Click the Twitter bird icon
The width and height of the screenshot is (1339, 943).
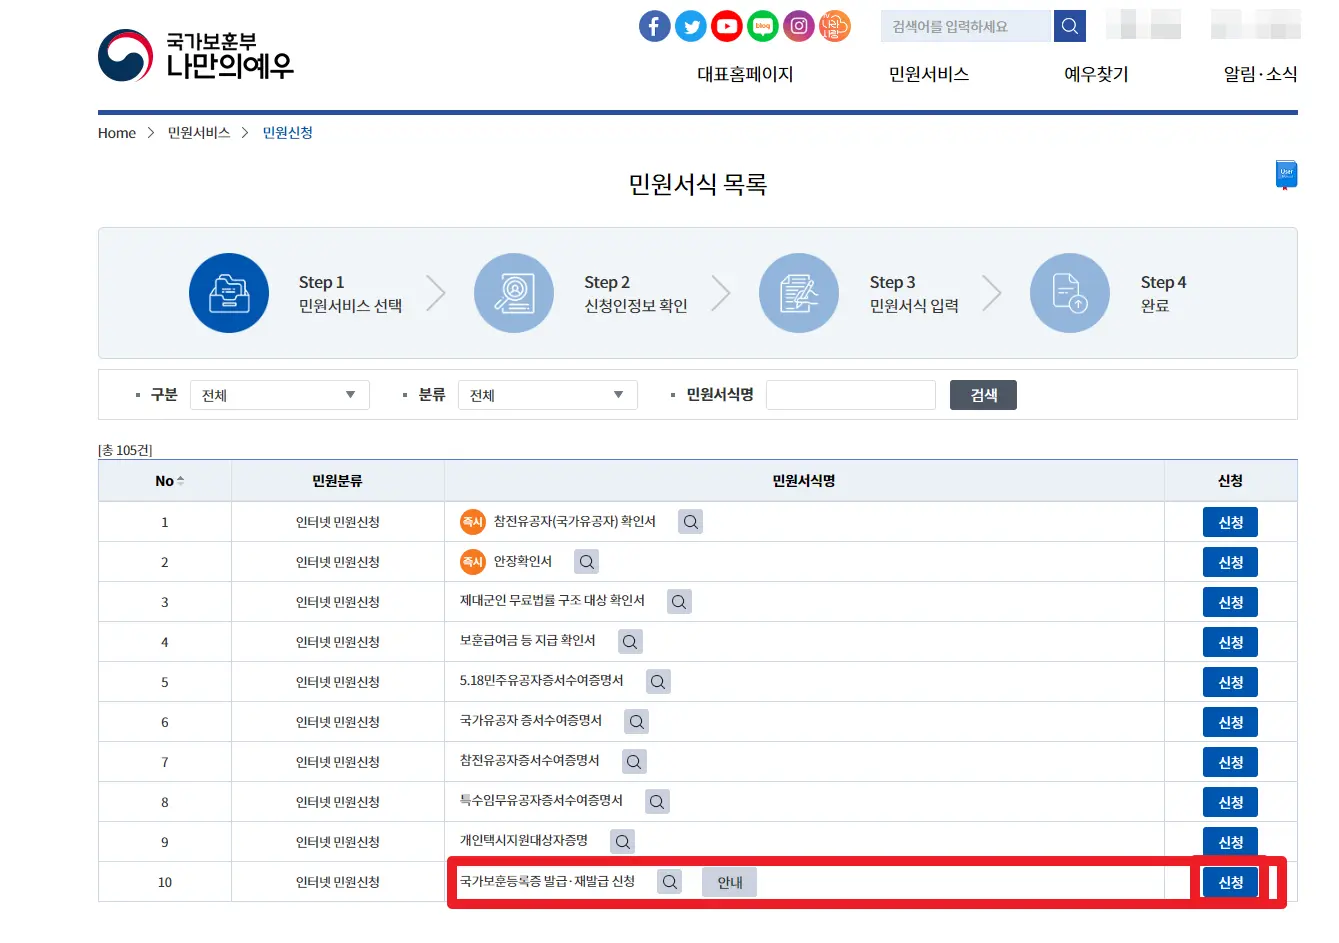(690, 26)
